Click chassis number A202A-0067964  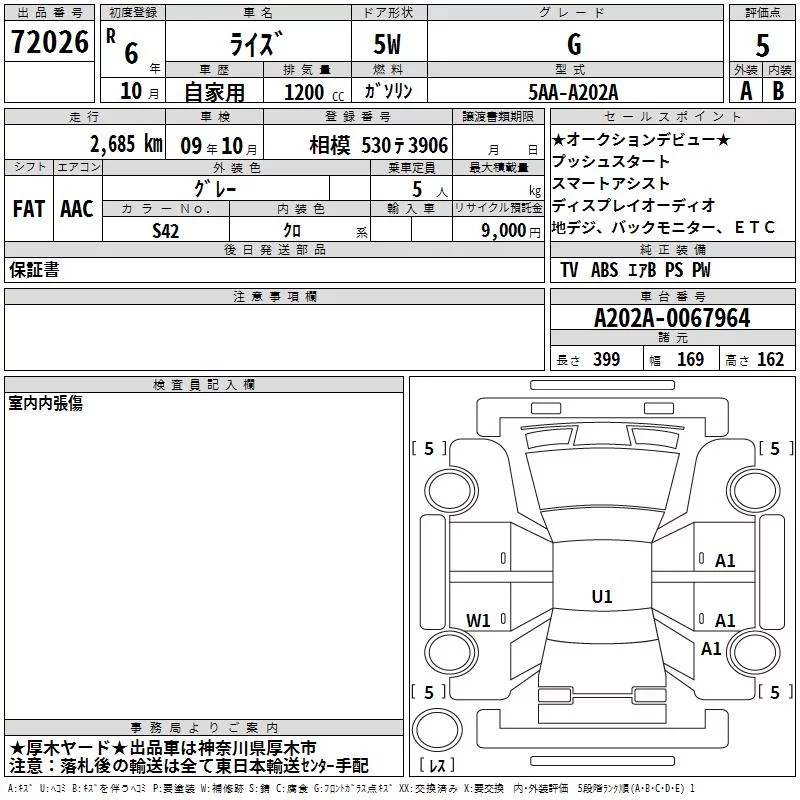coord(672,318)
